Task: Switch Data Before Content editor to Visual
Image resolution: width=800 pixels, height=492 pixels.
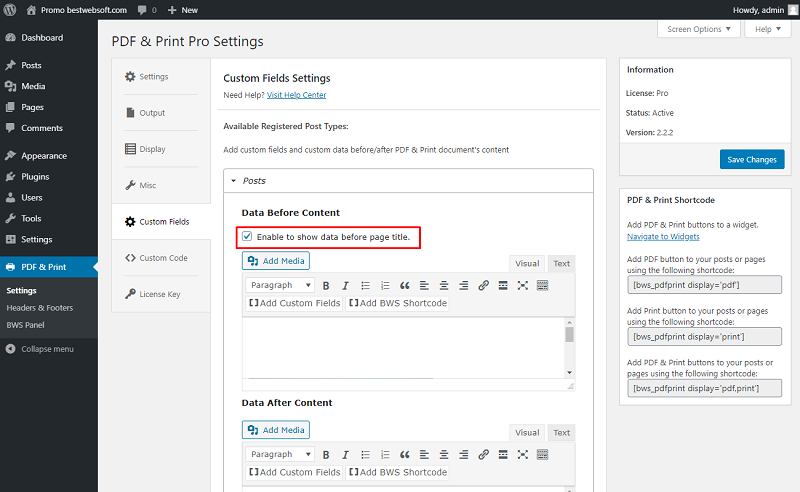Action: (527, 263)
